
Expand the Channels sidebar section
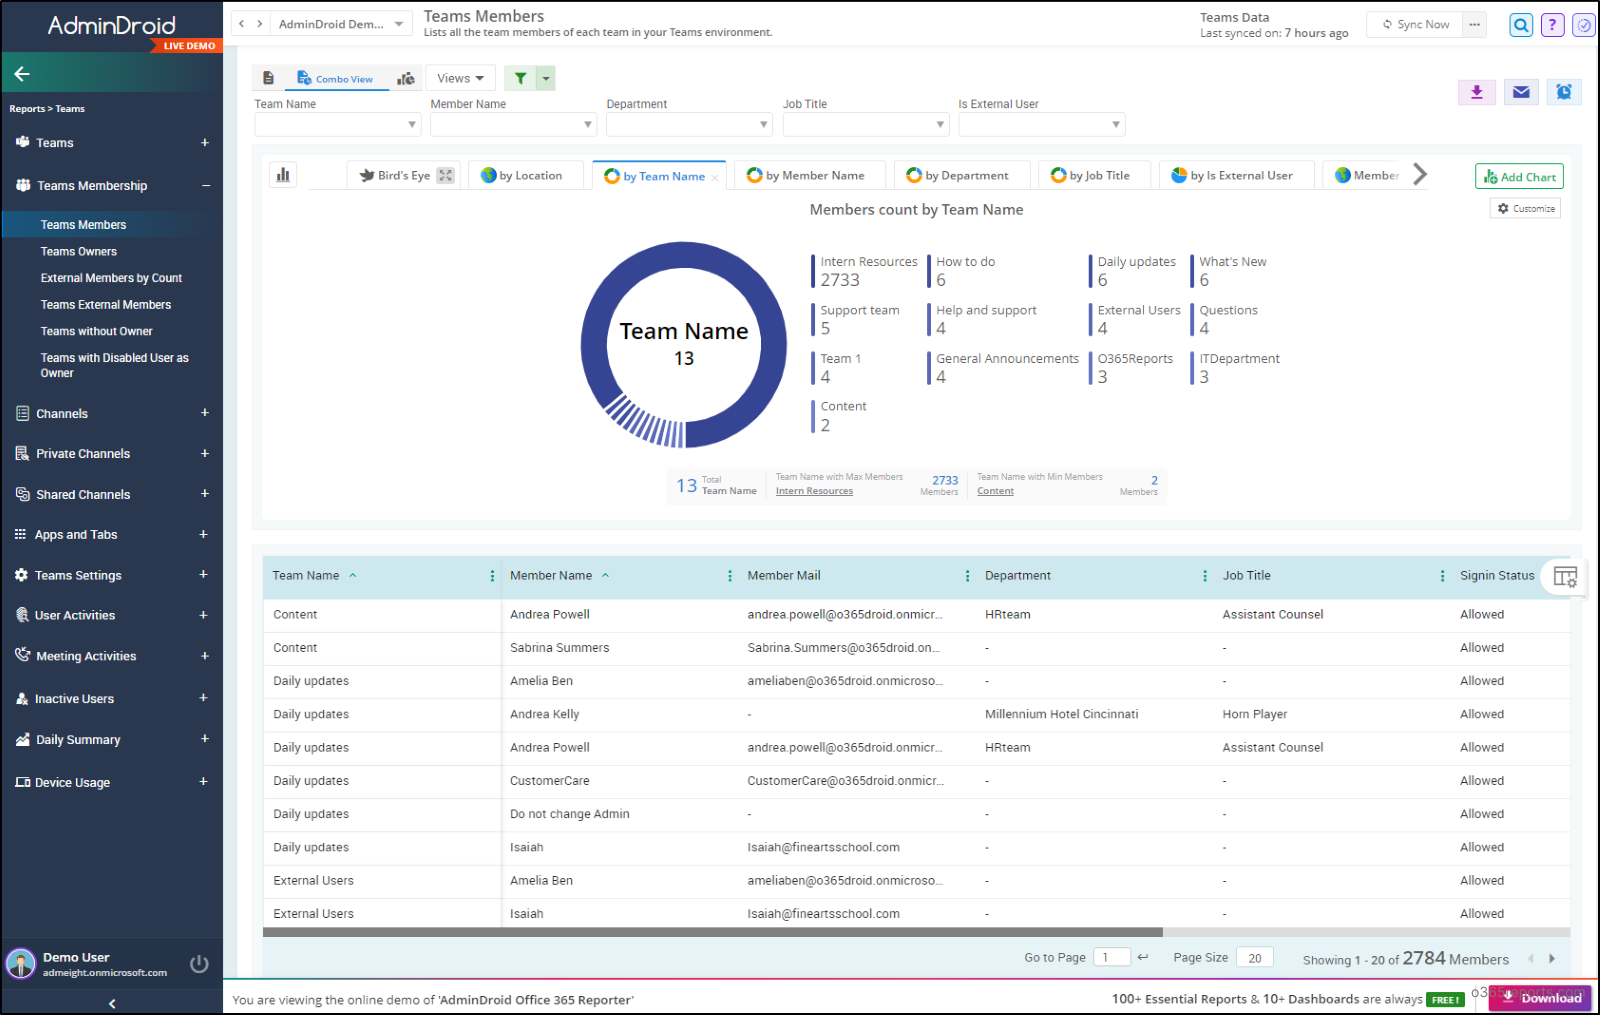(x=205, y=413)
